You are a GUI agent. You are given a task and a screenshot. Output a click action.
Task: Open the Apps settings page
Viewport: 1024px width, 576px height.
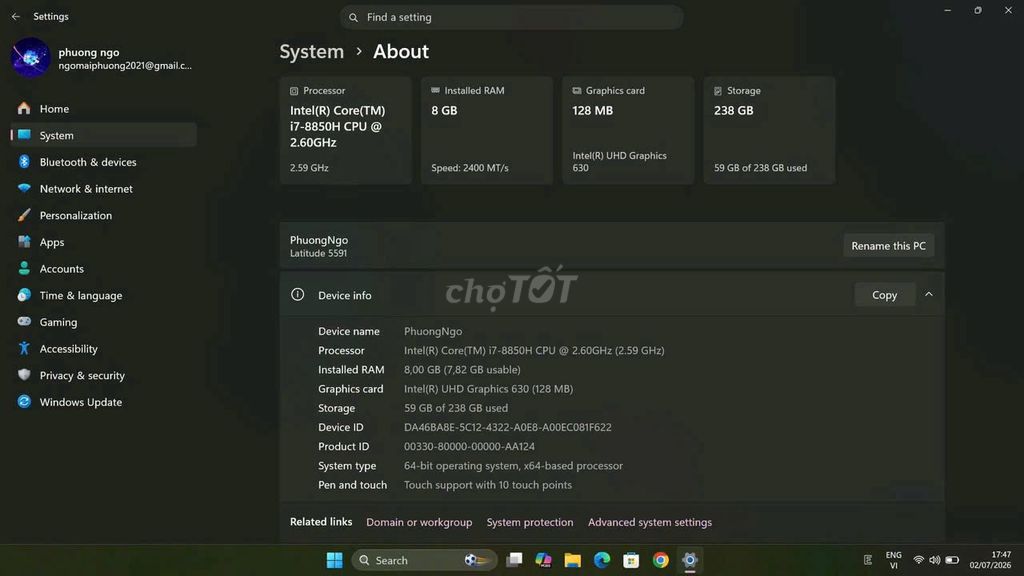[x=103, y=242]
